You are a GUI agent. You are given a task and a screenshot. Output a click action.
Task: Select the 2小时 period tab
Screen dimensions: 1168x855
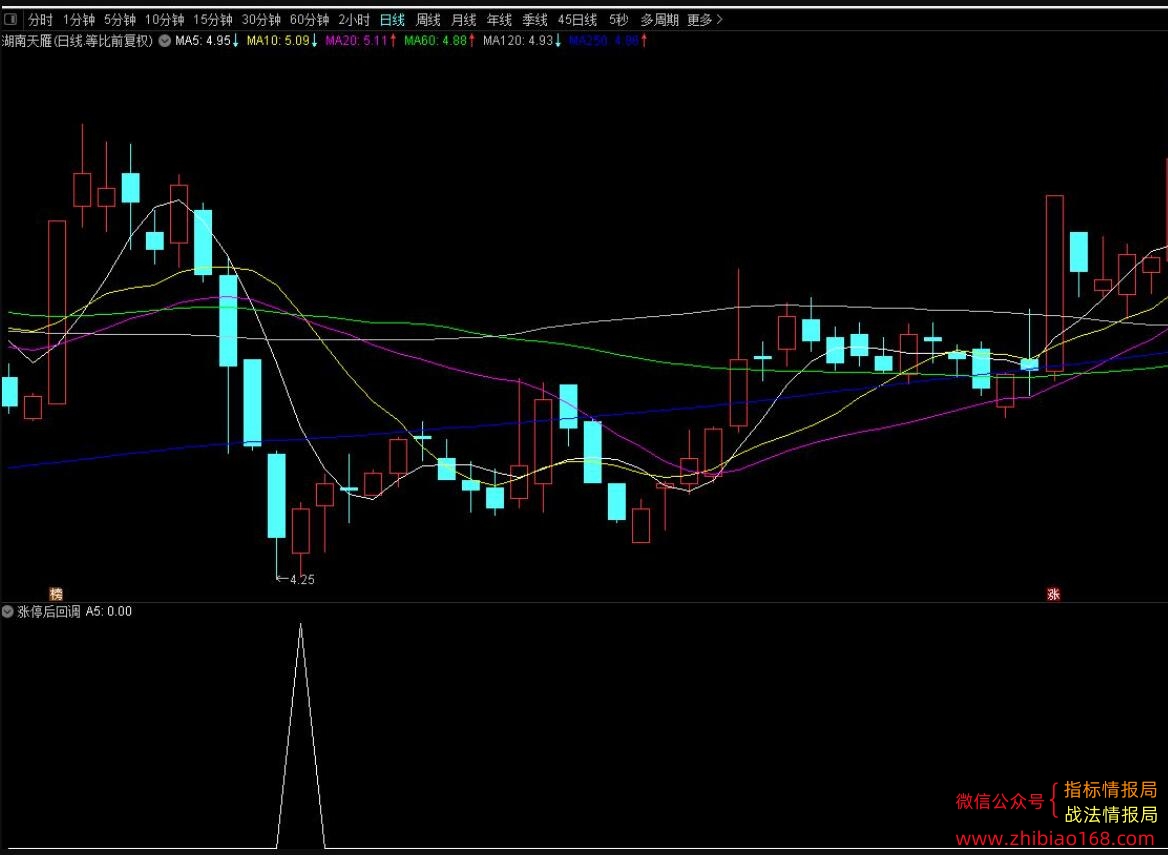pos(354,20)
